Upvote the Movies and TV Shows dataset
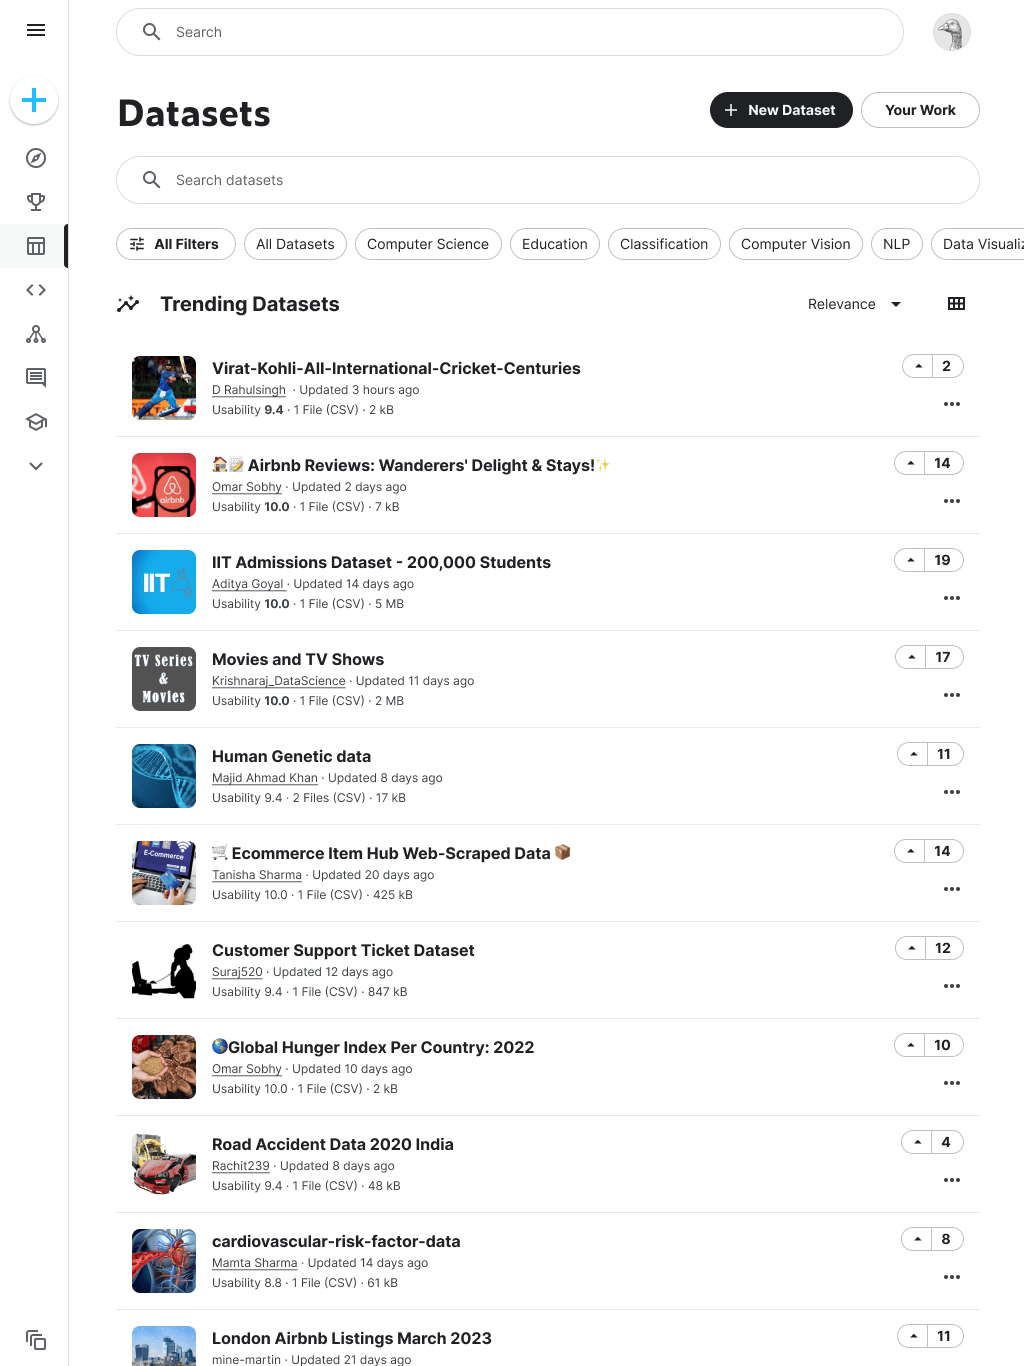Viewport: 1024px width, 1366px height. pos(911,657)
